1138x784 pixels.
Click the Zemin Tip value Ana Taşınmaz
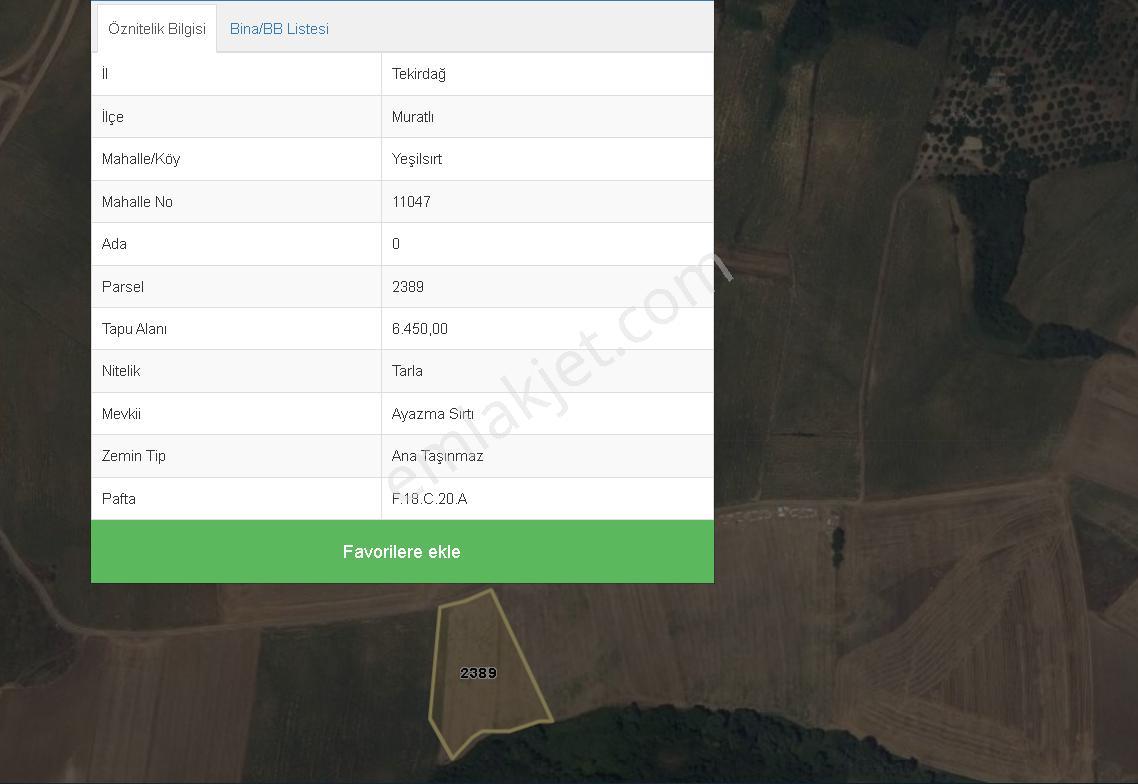pyautogui.click(x=438, y=456)
